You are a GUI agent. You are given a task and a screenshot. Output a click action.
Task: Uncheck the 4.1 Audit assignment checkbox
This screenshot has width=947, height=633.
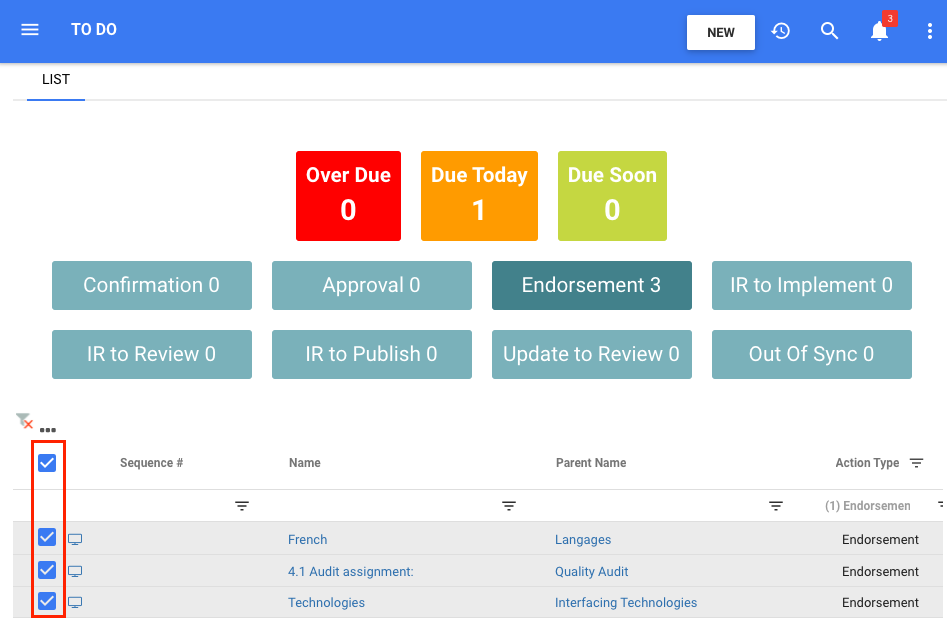47,570
